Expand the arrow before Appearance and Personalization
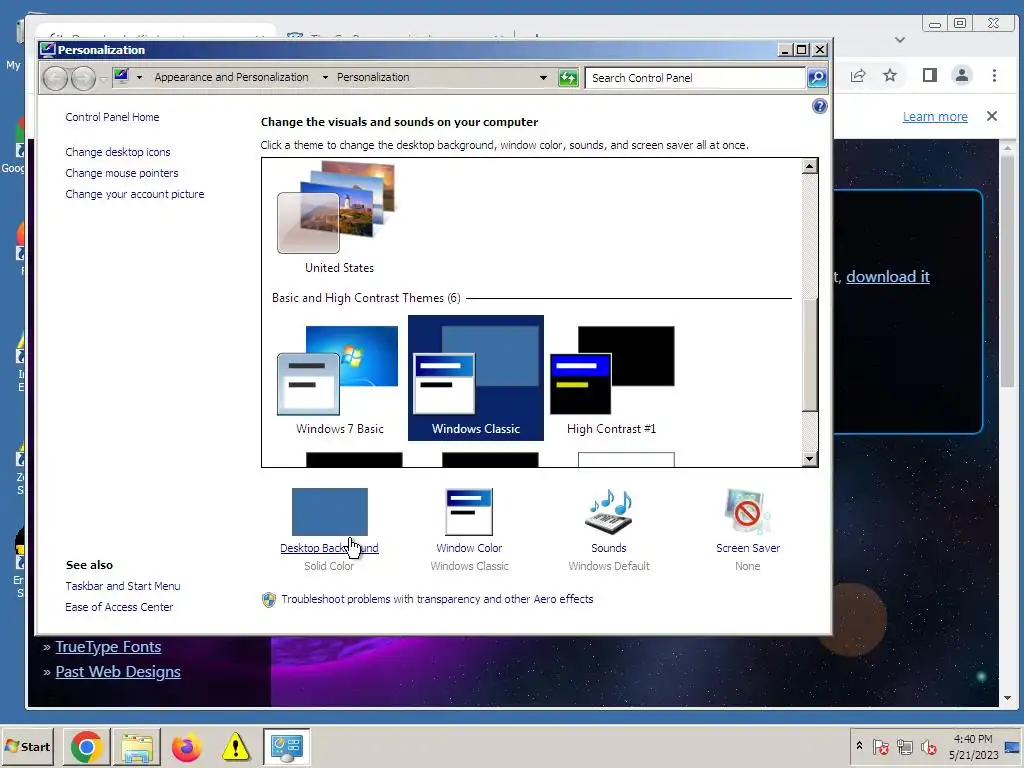Viewport: 1024px width, 768px height. click(139, 77)
